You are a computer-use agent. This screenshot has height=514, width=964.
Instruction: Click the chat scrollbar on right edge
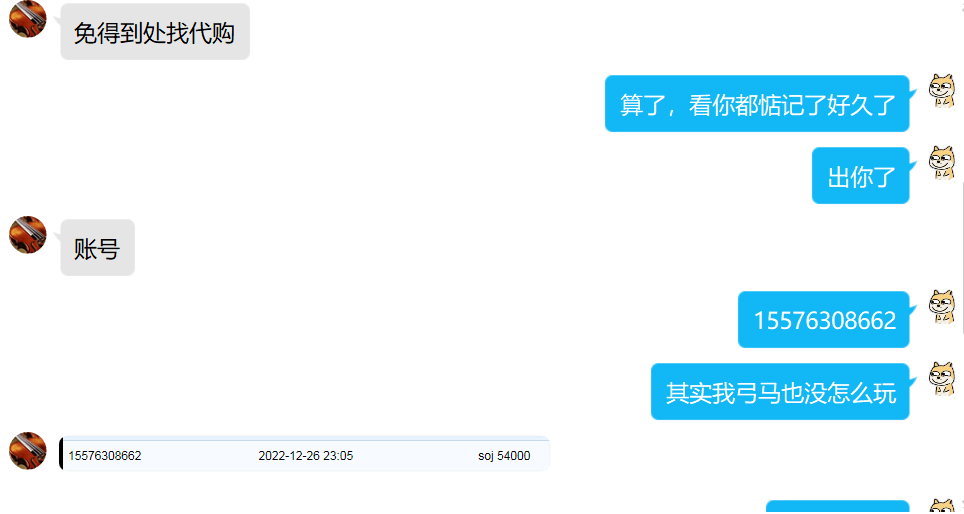tap(962, 257)
